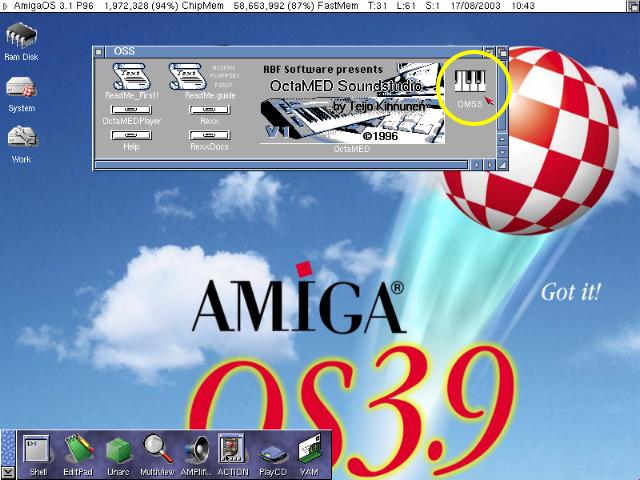Viewport: 640px width, 480px height.
Task: Click the OSS window size gadget
Action: click(502, 164)
